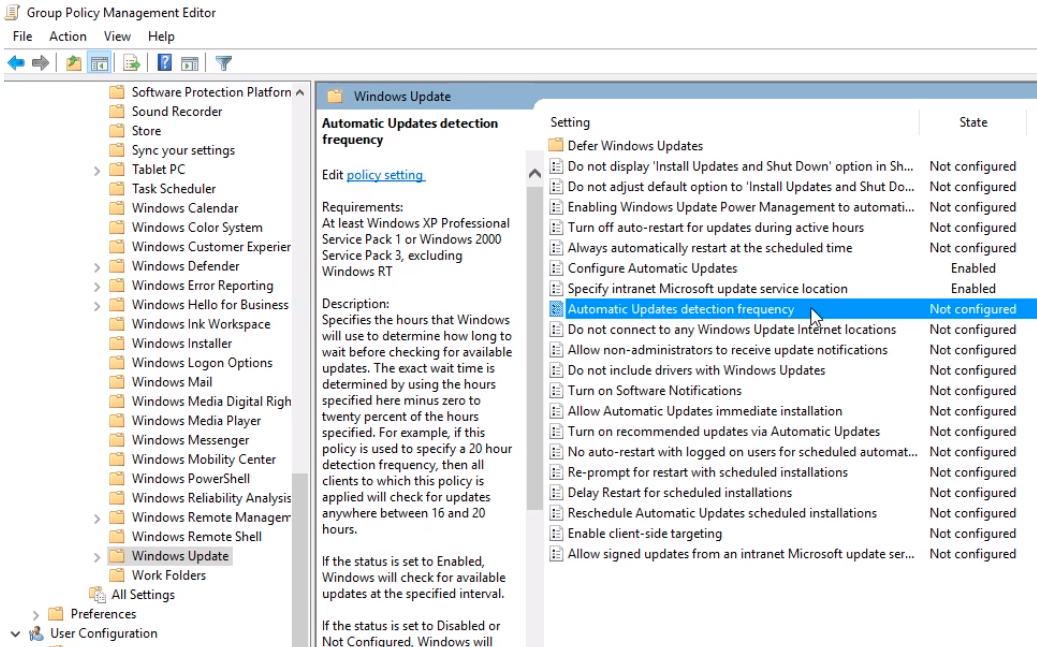Open the View menu
The width and height of the screenshot is (1037, 647).
click(117, 36)
